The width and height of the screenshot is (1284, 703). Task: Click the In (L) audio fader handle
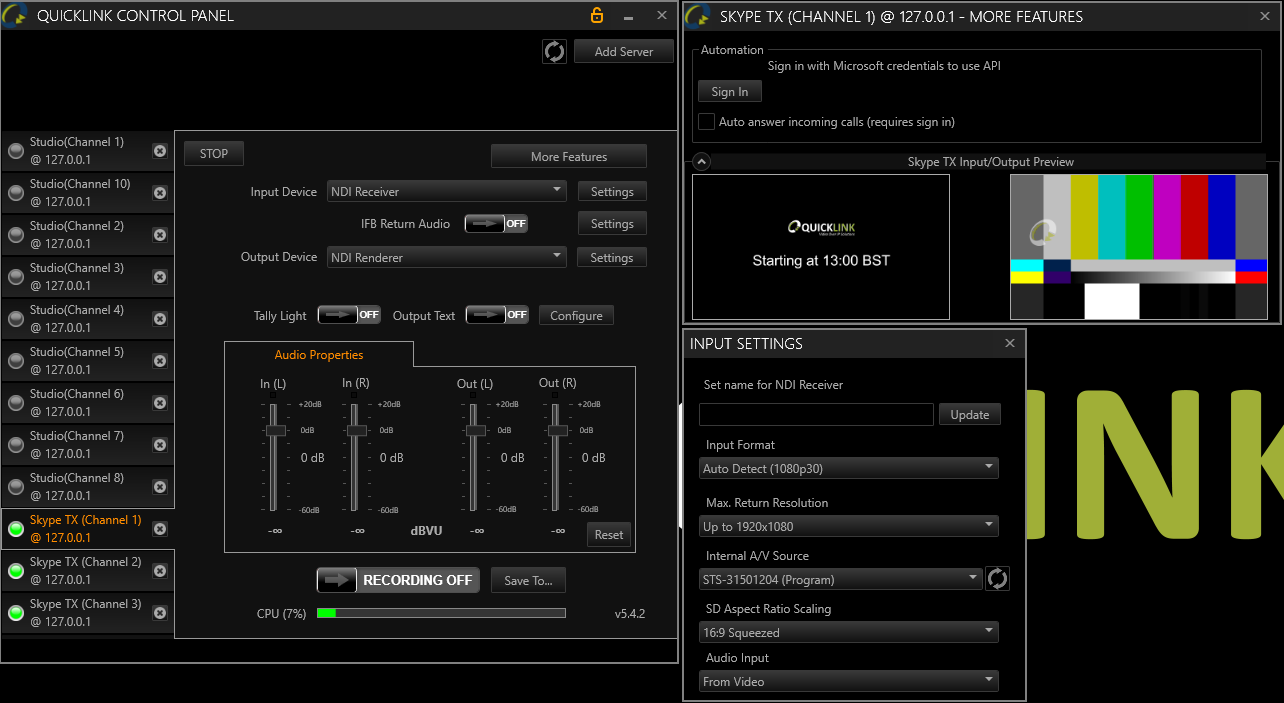[275, 430]
